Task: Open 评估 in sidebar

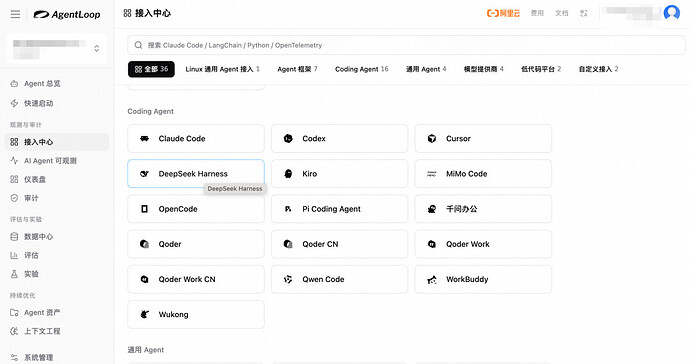Action: tap(57, 255)
